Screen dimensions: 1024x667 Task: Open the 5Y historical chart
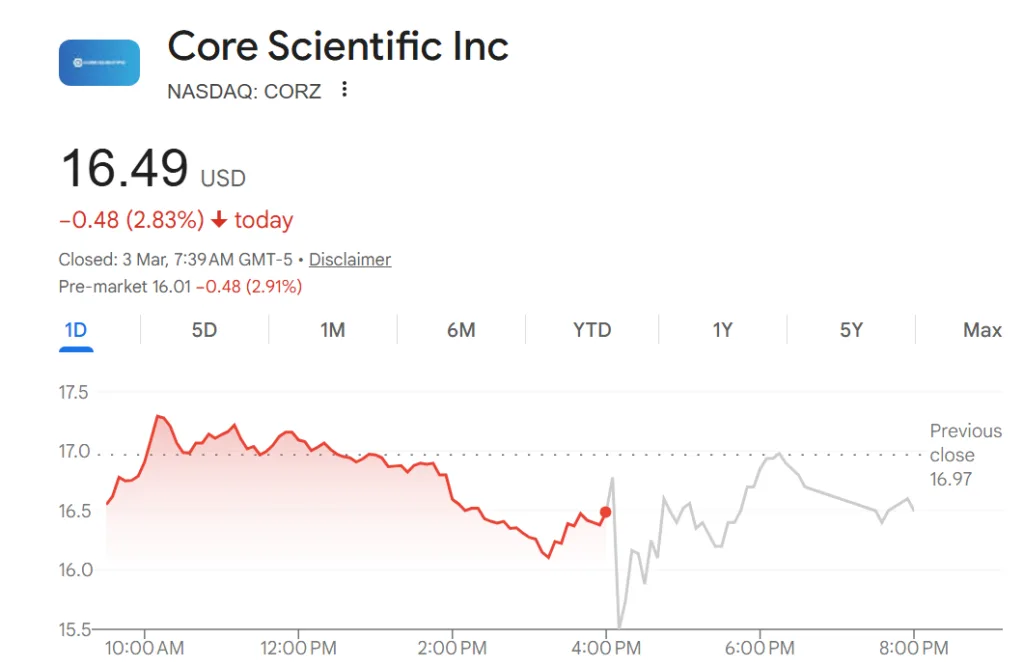tap(852, 330)
